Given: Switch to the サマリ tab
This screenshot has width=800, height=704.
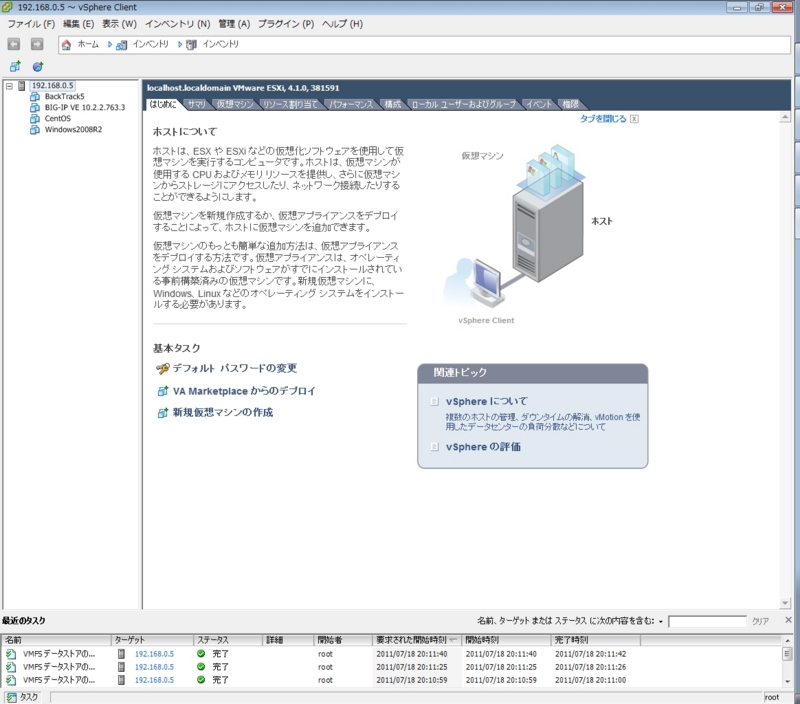Looking at the screenshot, I should 196,105.
